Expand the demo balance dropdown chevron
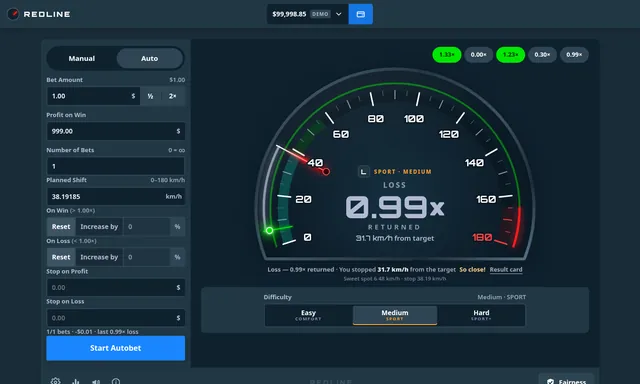Image resolution: width=640 pixels, height=384 pixels. point(339,14)
